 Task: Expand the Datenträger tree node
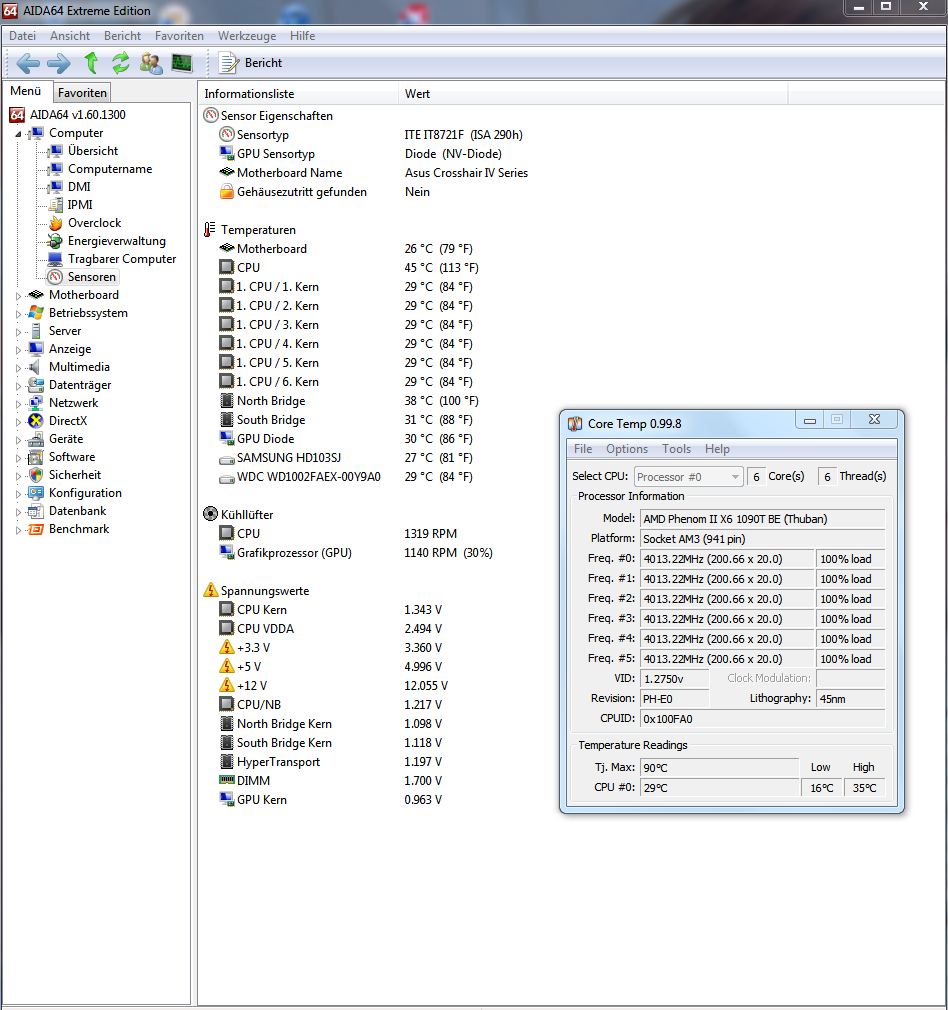click(x=18, y=386)
